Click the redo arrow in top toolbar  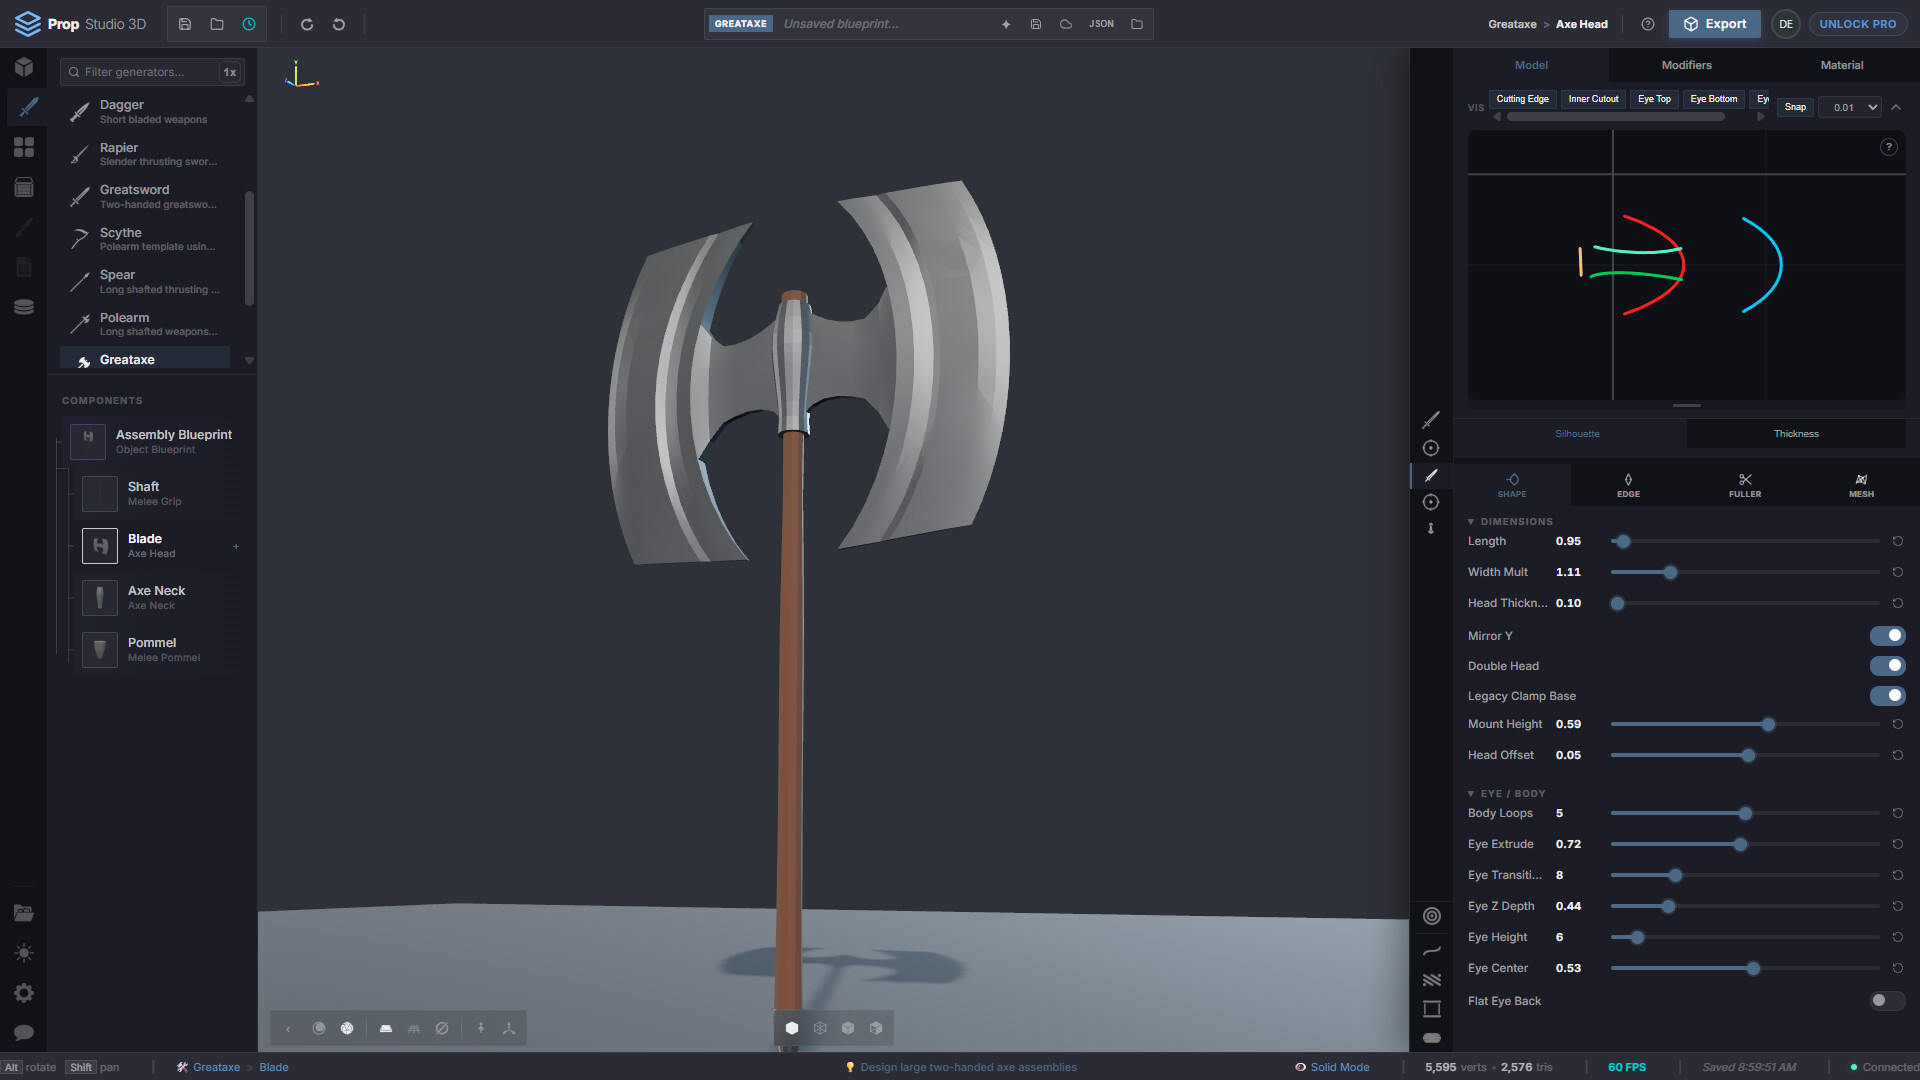[x=307, y=24]
